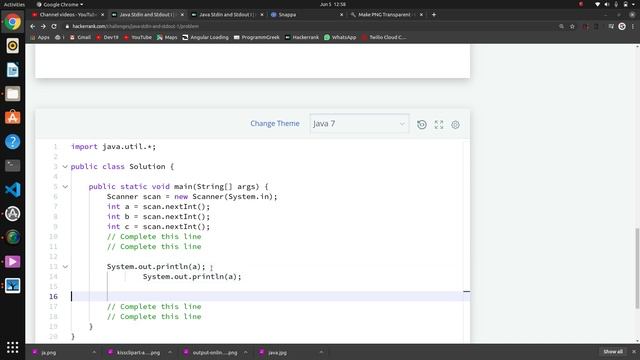
Task: Close the Snappa tab
Action: [342, 15]
